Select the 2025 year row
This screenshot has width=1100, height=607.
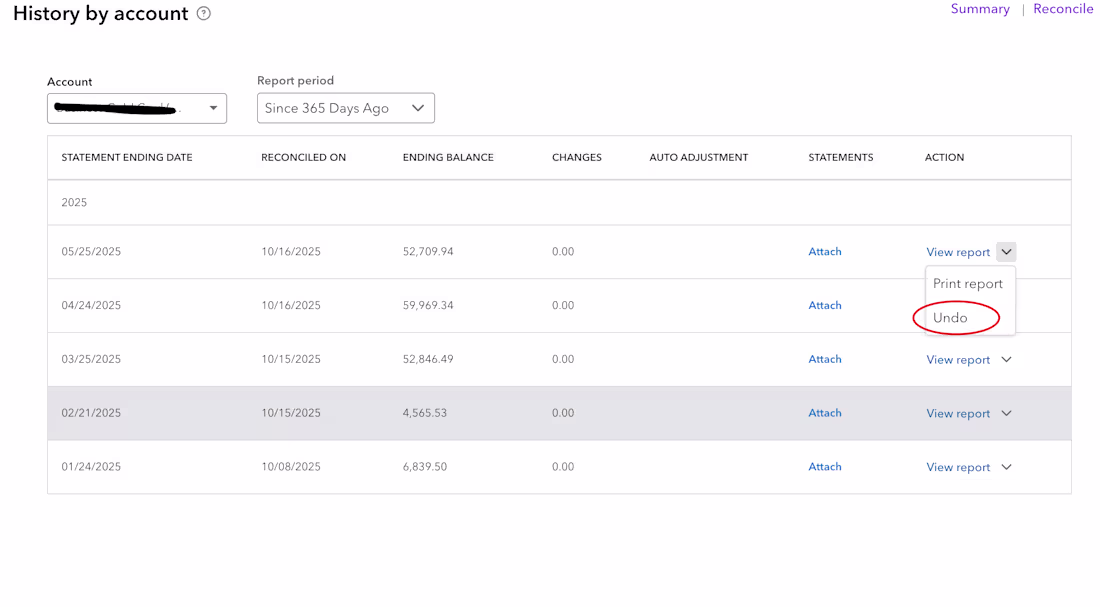pyautogui.click(x=74, y=201)
